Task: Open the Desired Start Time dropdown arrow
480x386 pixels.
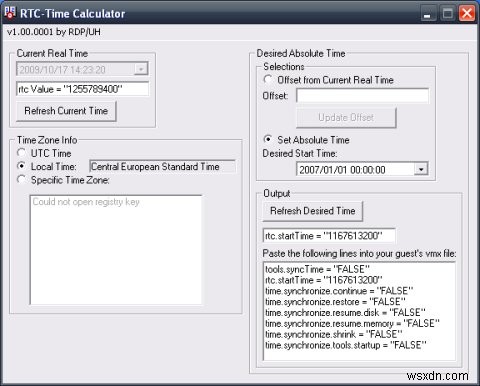Action: [421, 169]
